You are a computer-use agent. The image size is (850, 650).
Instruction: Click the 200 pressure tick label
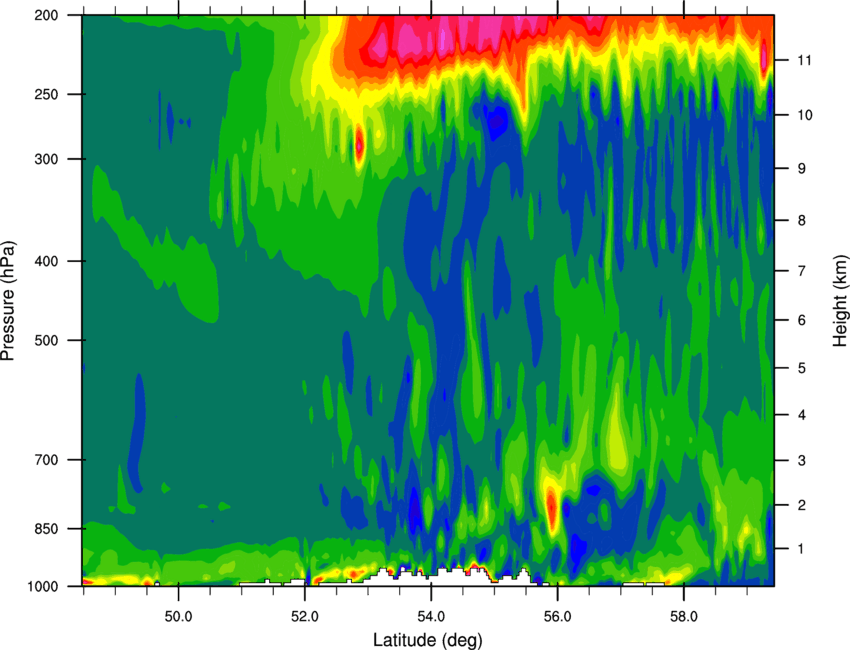click(46, 15)
